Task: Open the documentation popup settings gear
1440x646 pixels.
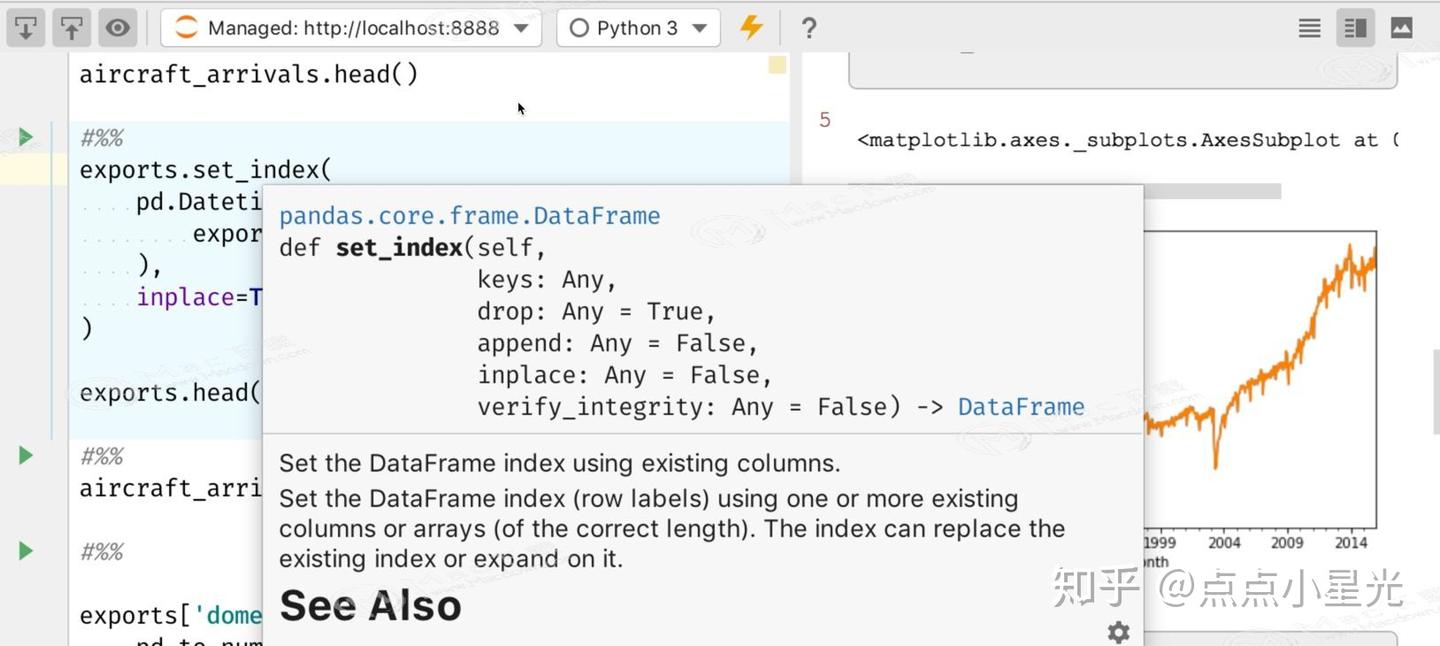Action: 1117,632
